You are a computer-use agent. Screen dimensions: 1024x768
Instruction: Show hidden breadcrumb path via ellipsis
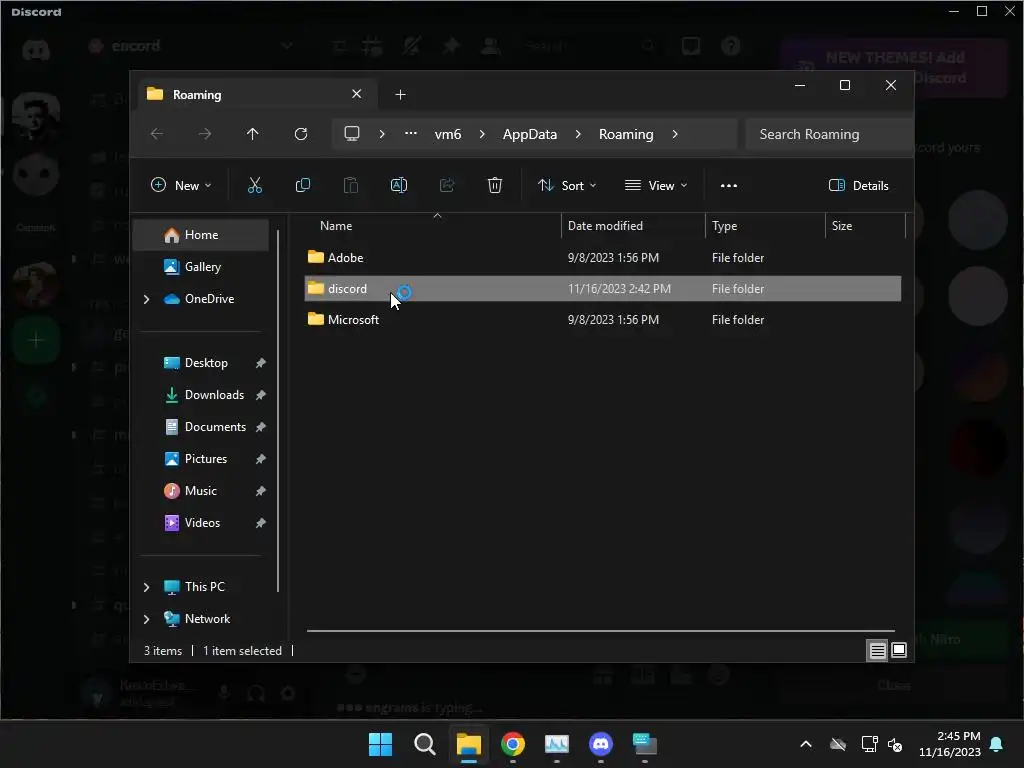click(411, 133)
